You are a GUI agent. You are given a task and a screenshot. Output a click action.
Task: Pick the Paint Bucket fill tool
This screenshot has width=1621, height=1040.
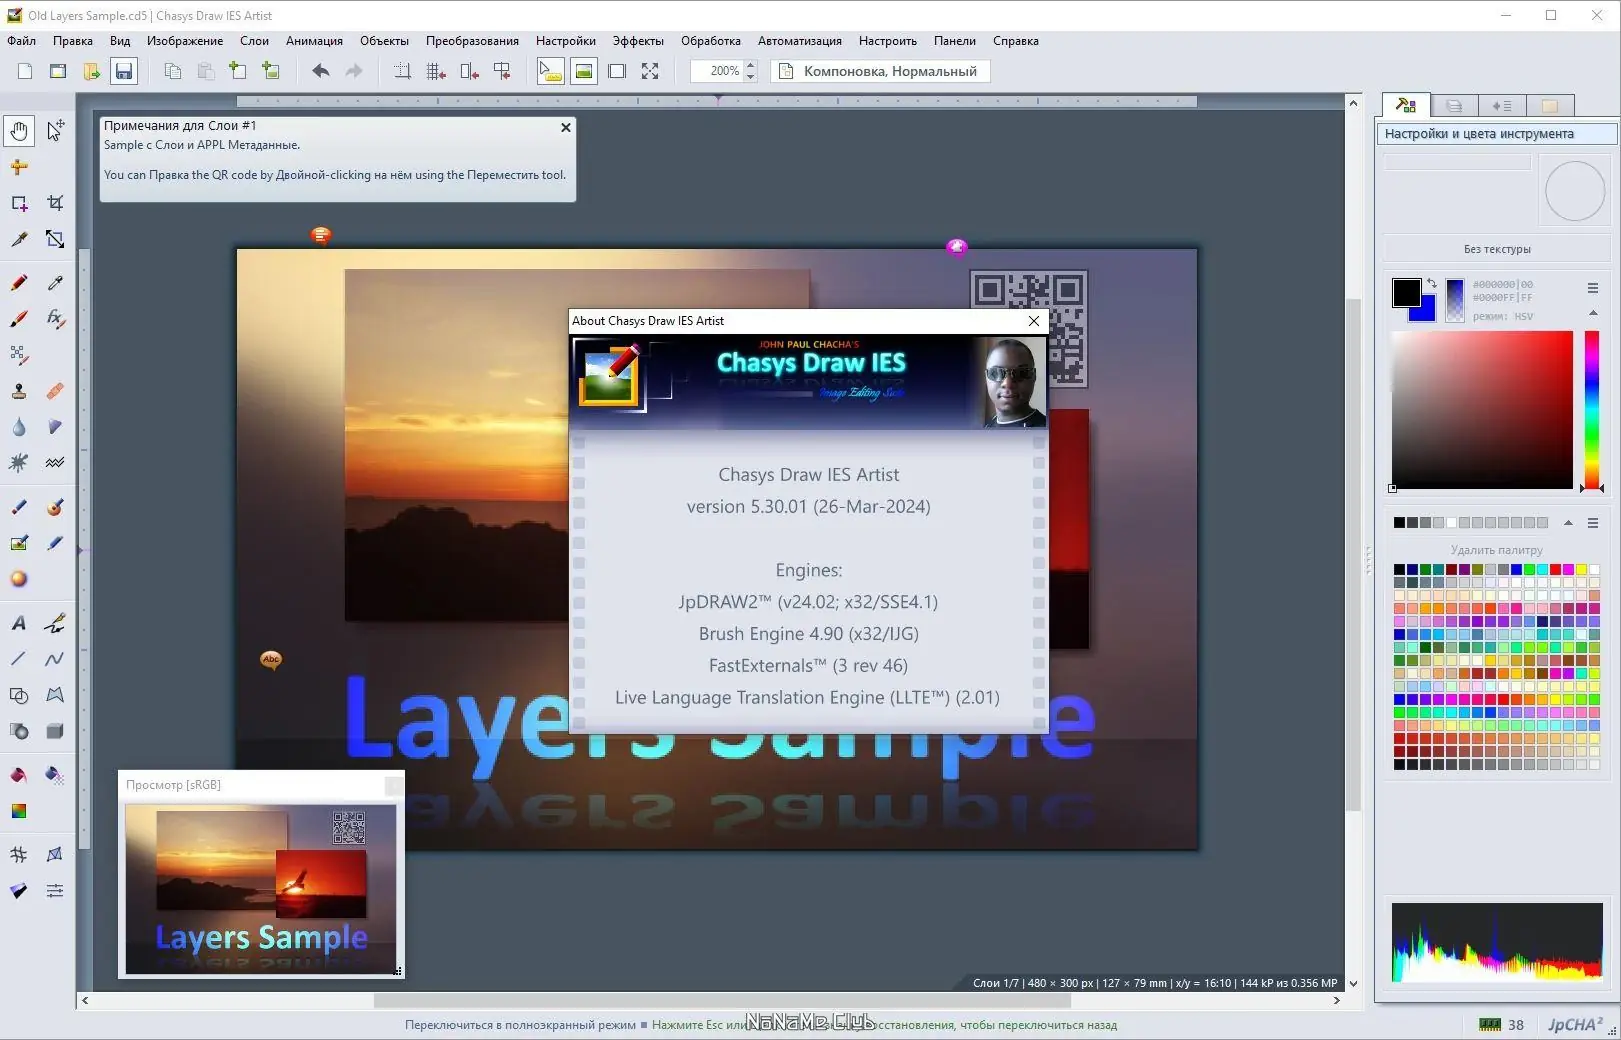(x=19, y=775)
